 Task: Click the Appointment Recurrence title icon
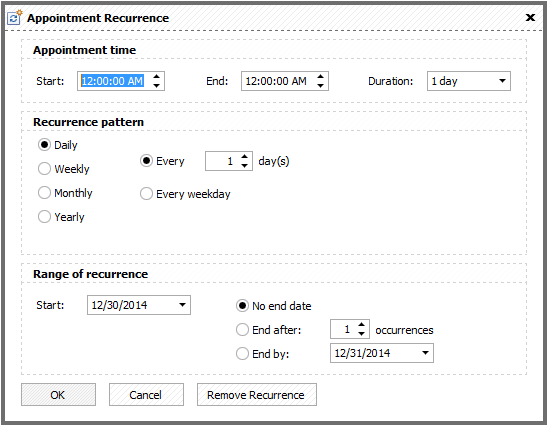[x=14, y=17]
